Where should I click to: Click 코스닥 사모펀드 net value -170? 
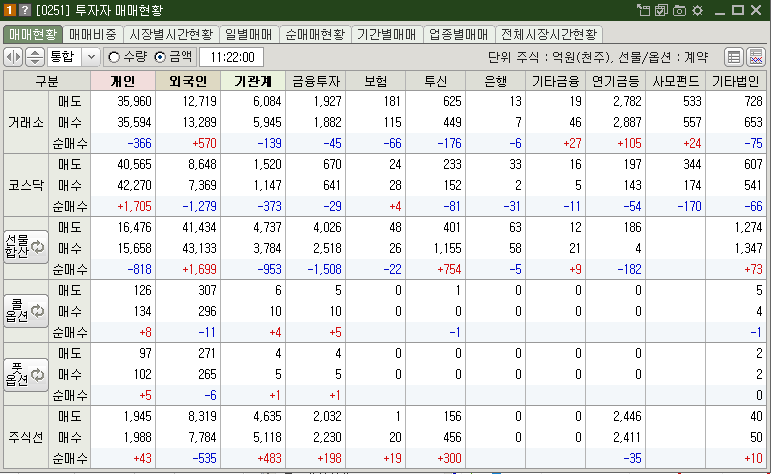[x=689, y=207]
